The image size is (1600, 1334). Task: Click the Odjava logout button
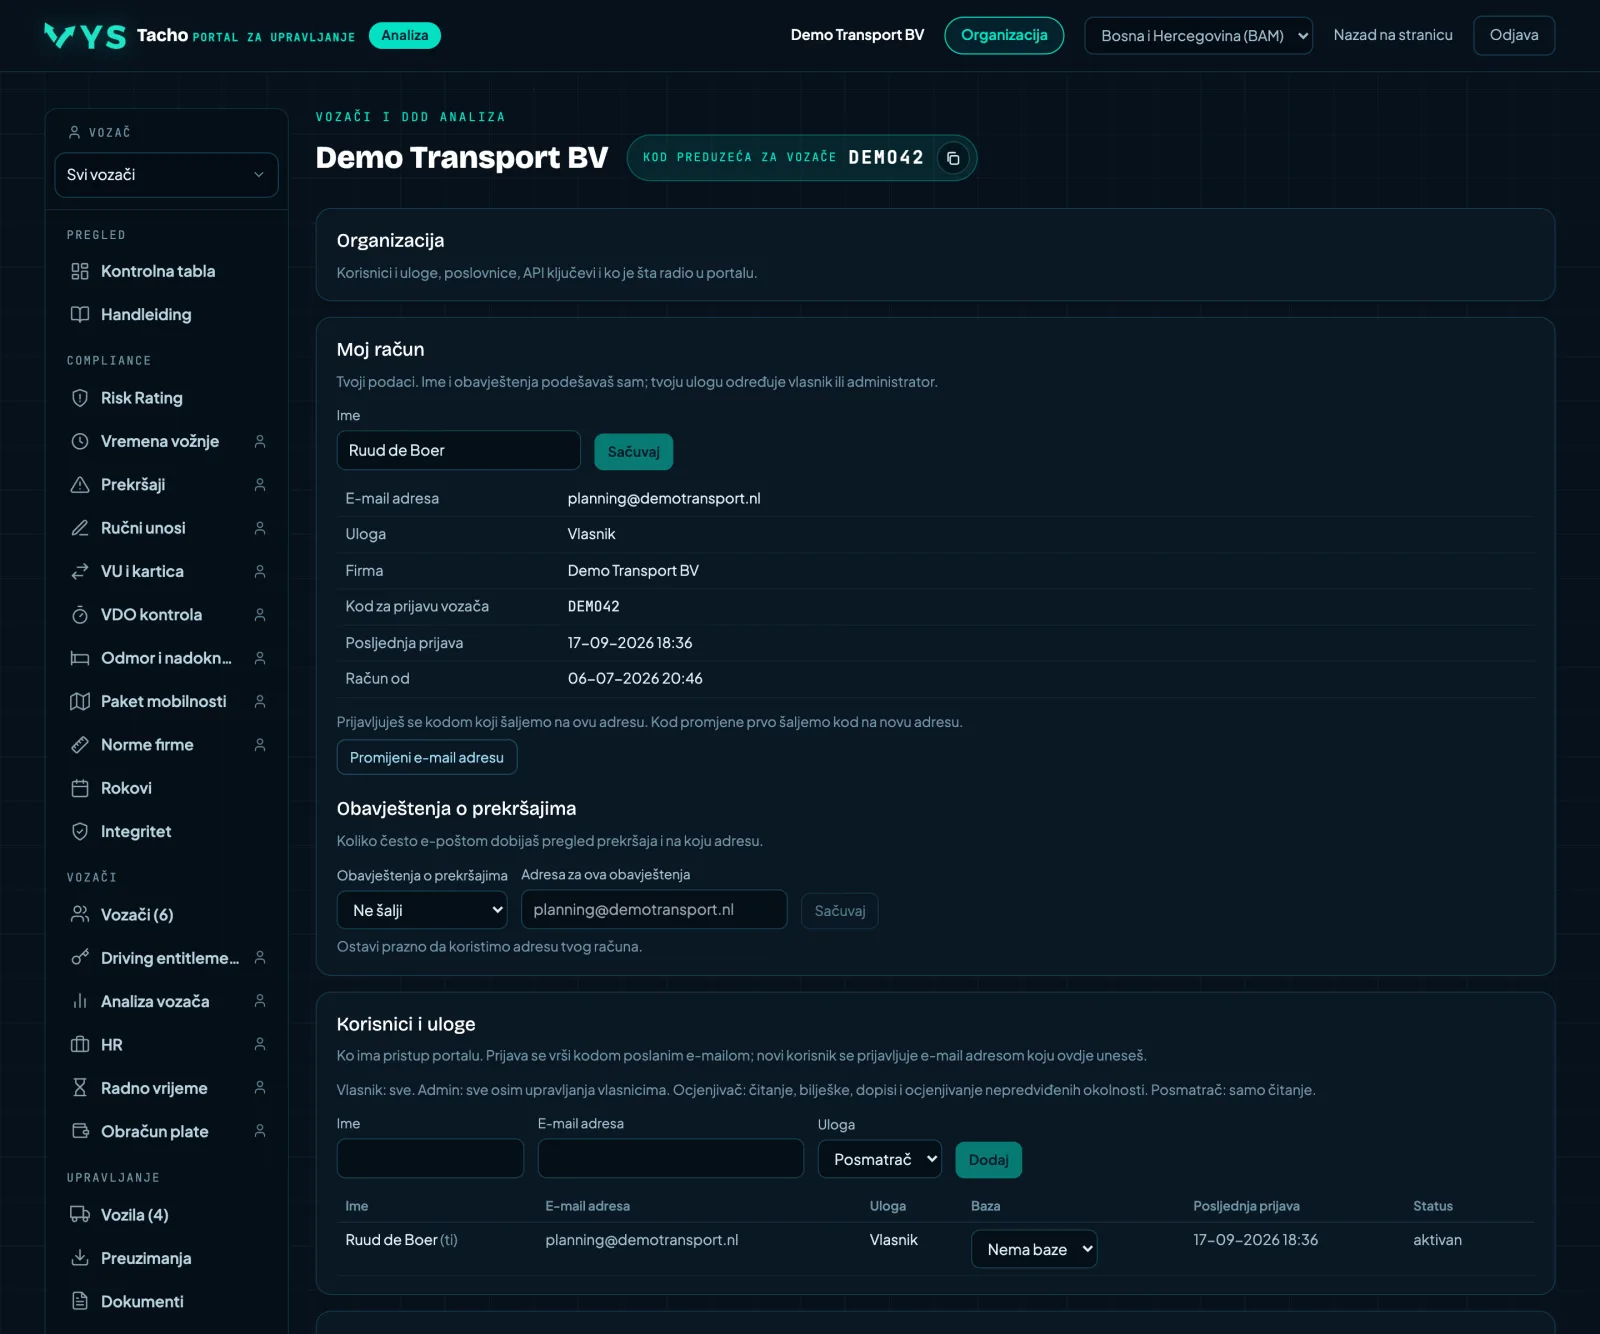coord(1514,36)
